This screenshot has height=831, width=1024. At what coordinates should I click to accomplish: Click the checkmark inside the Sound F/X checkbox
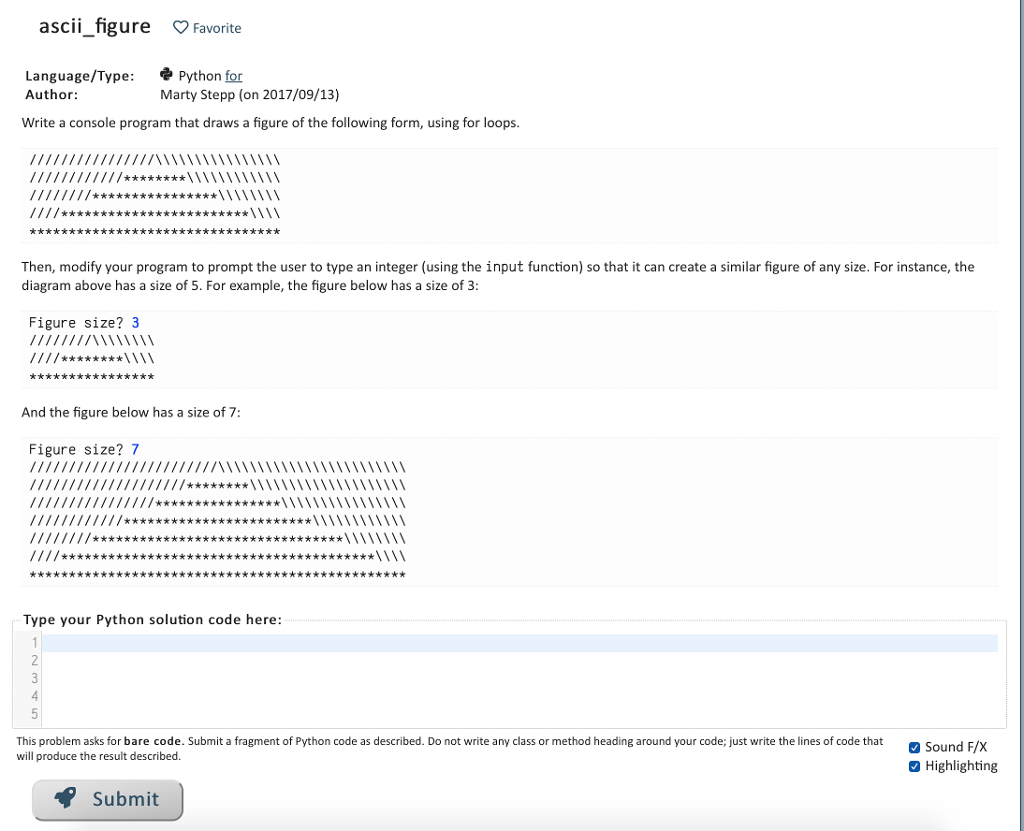(914, 747)
